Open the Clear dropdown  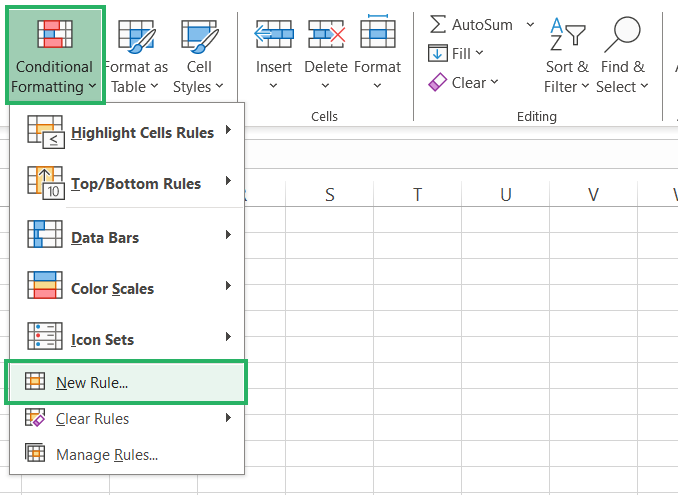(x=463, y=82)
